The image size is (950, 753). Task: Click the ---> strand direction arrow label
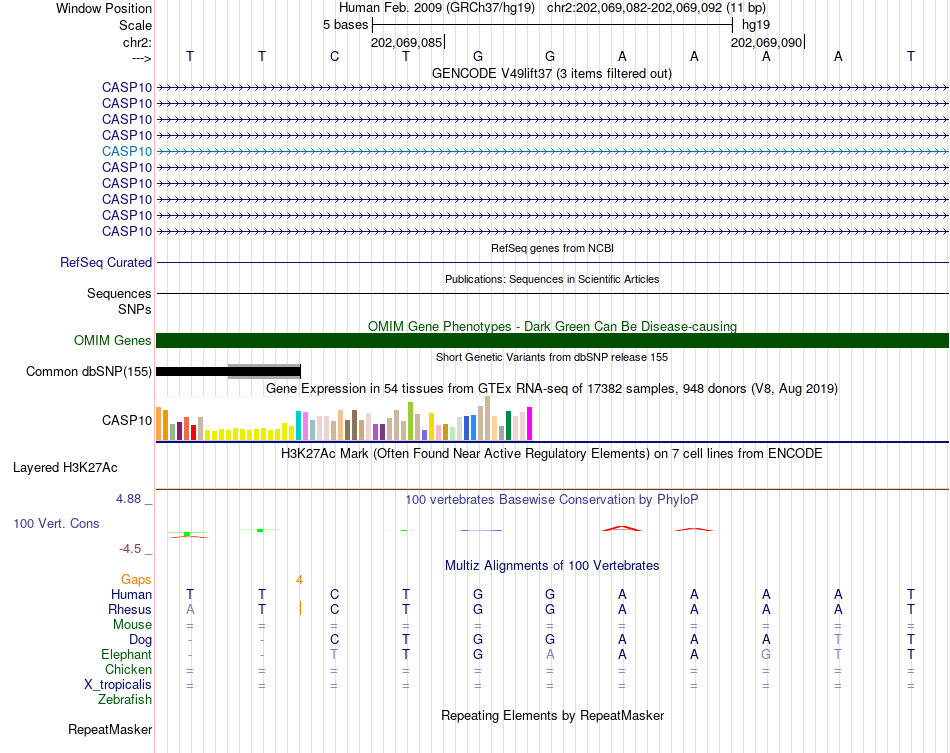[x=142, y=58]
